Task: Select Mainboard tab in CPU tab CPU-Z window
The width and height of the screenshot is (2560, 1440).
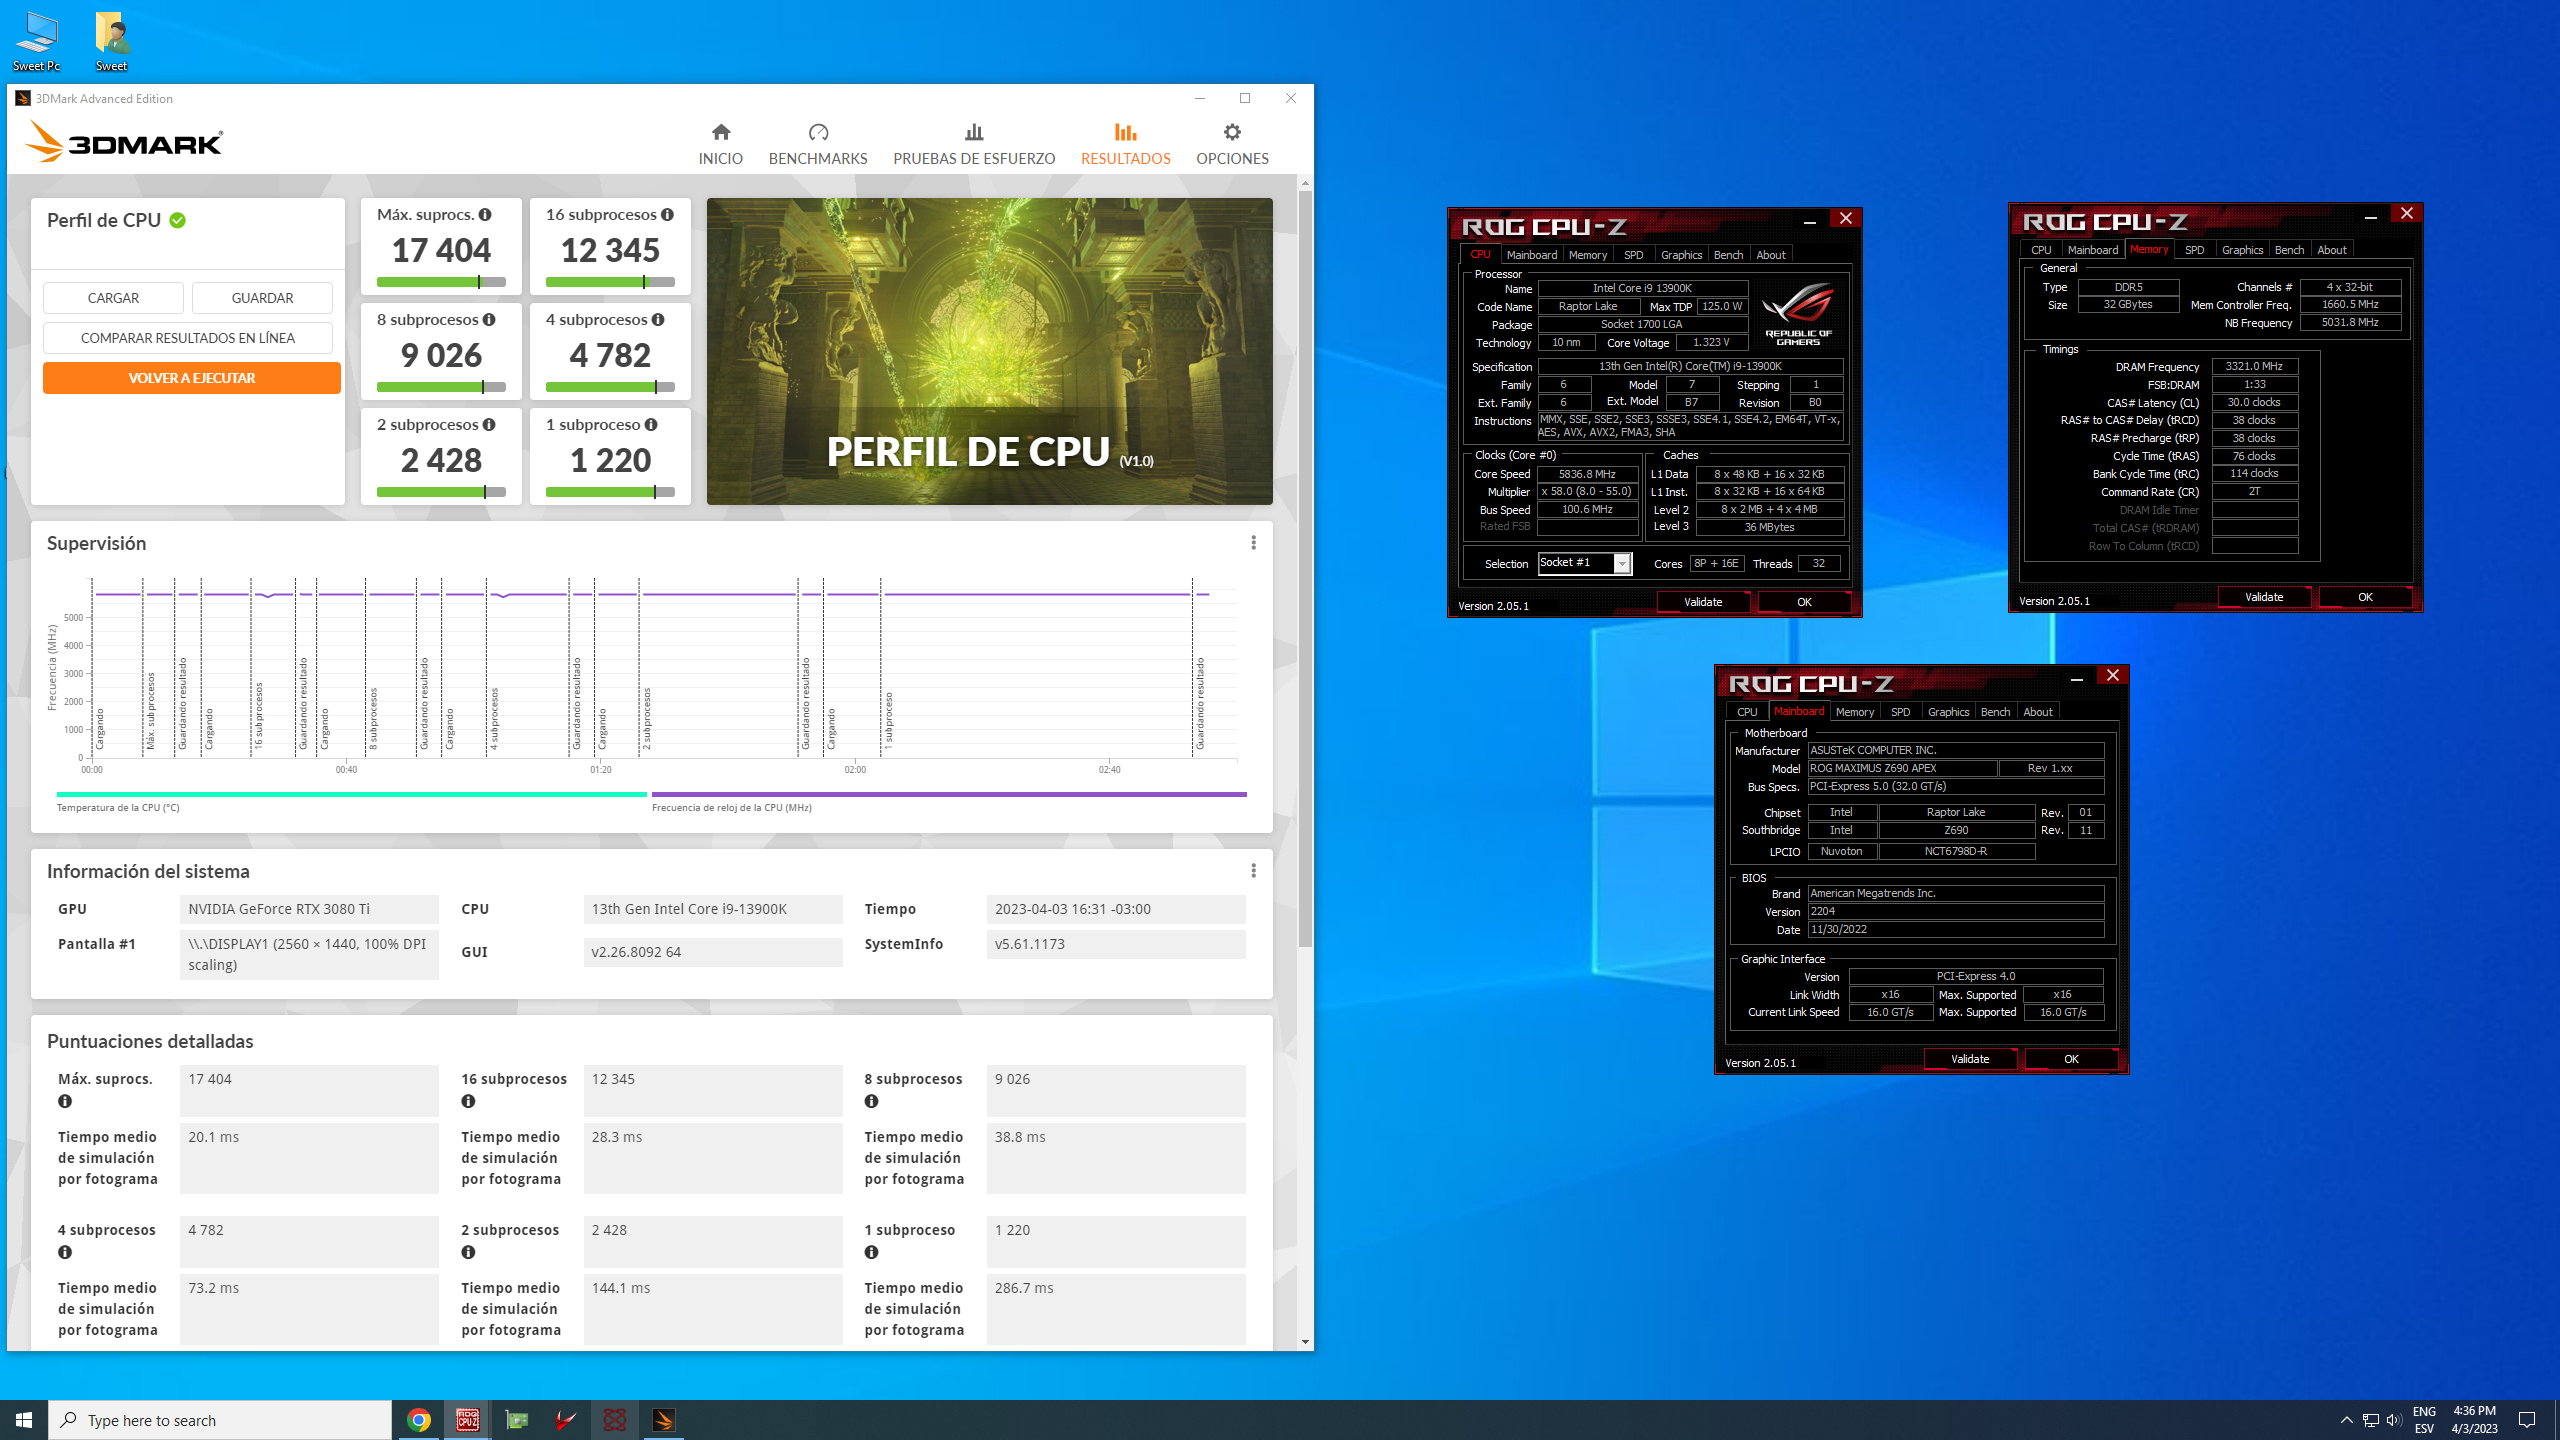Action: 1531,255
